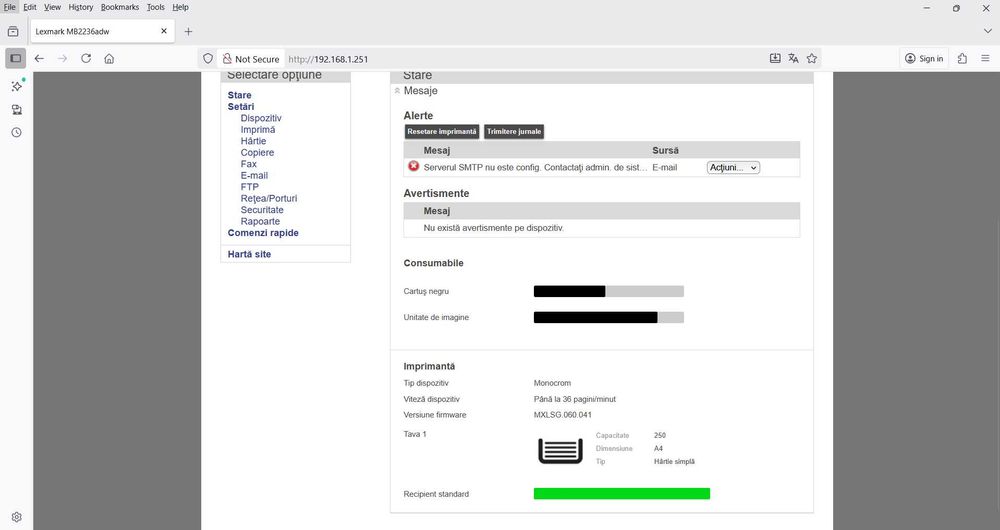Open sidebar settings gear
1000x530 pixels.
[17, 517]
